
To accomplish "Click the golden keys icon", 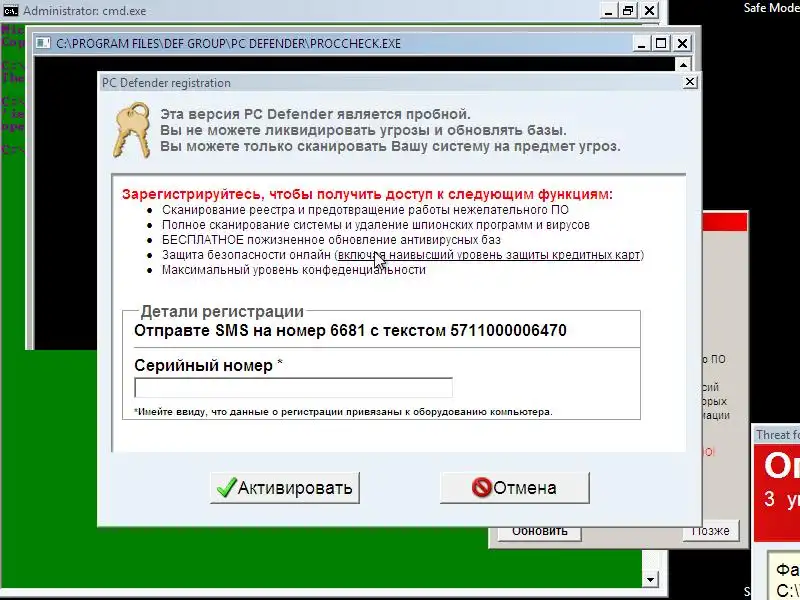I will click(x=132, y=130).
